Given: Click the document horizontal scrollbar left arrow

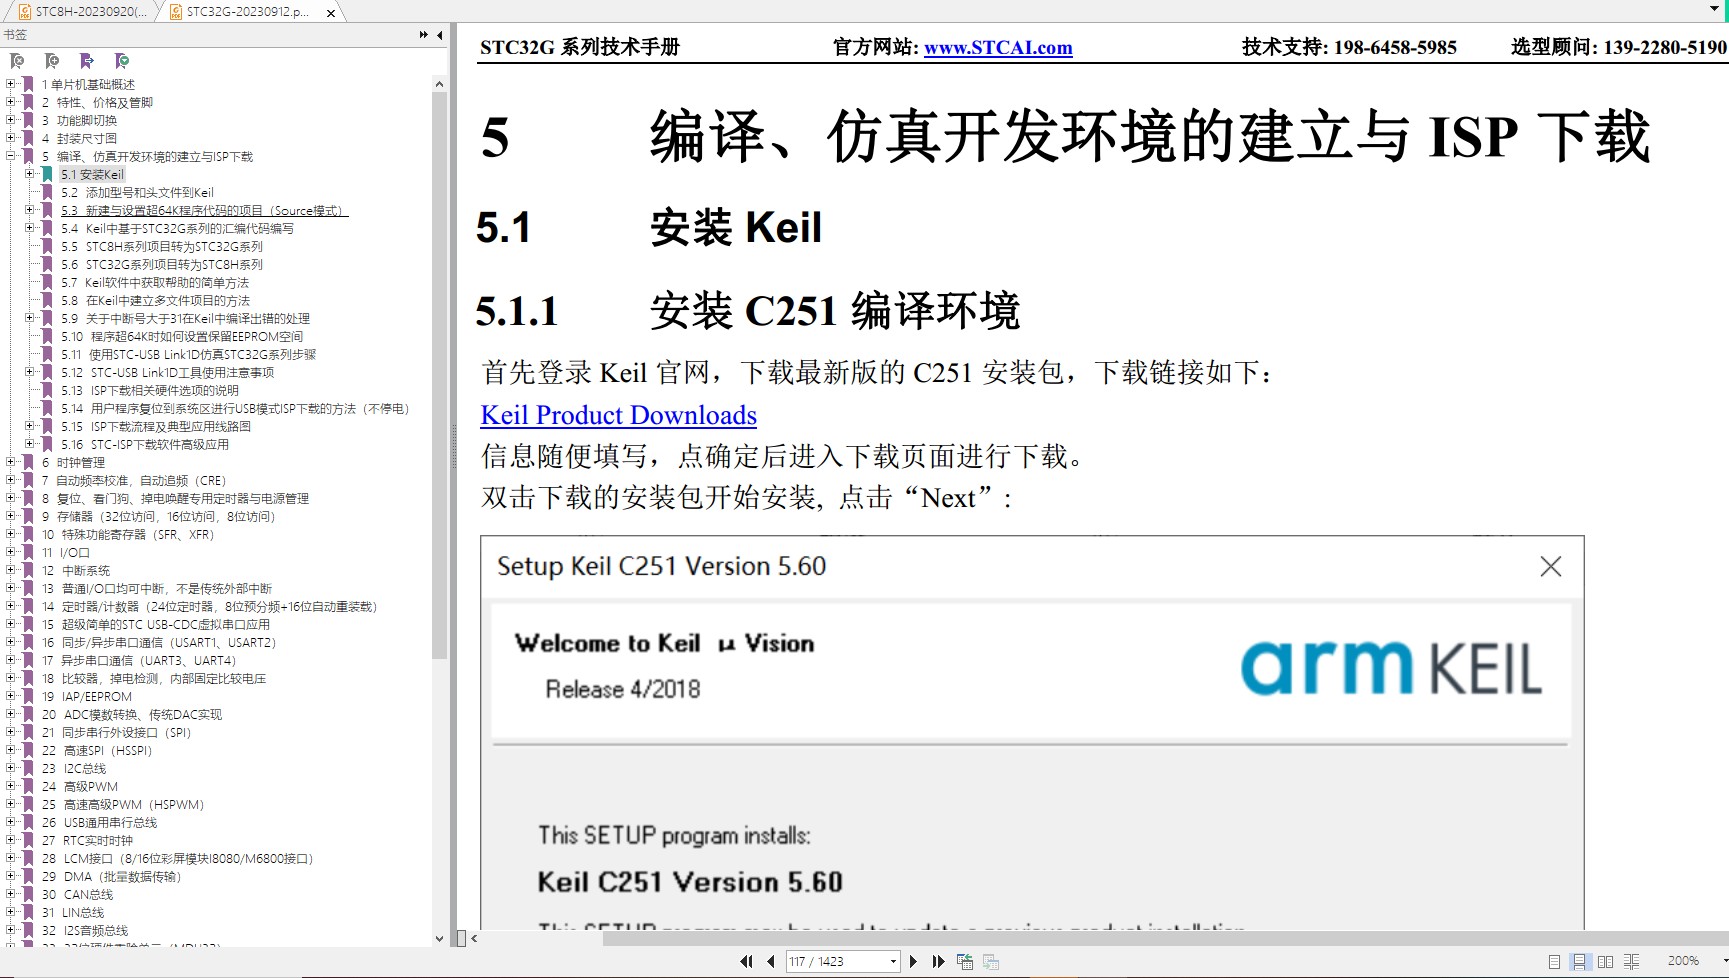Looking at the screenshot, I should pyautogui.click(x=475, y=939).
